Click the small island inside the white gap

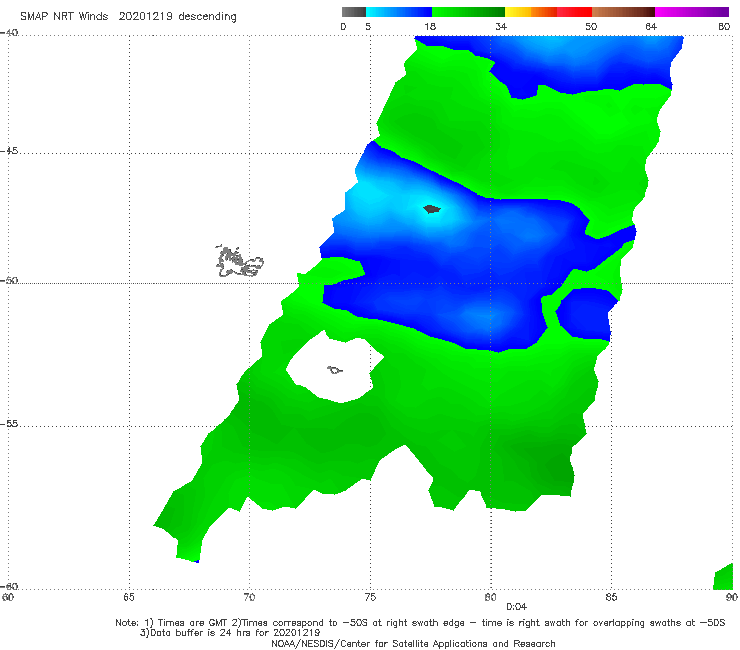point(335,370)
